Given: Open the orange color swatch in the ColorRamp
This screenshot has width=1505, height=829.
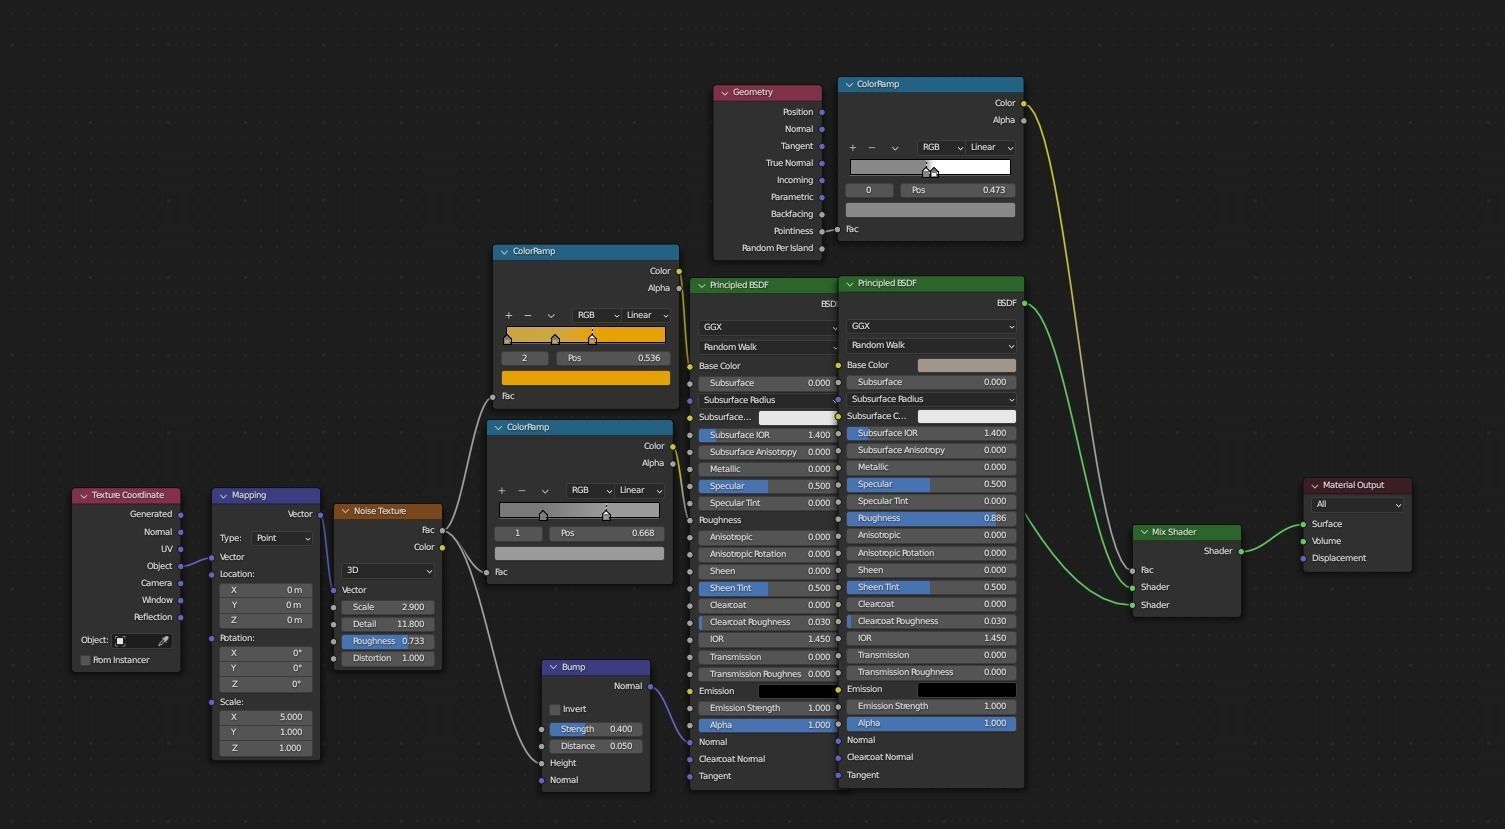Looking at the screenshot, I should tap(586, 378).
